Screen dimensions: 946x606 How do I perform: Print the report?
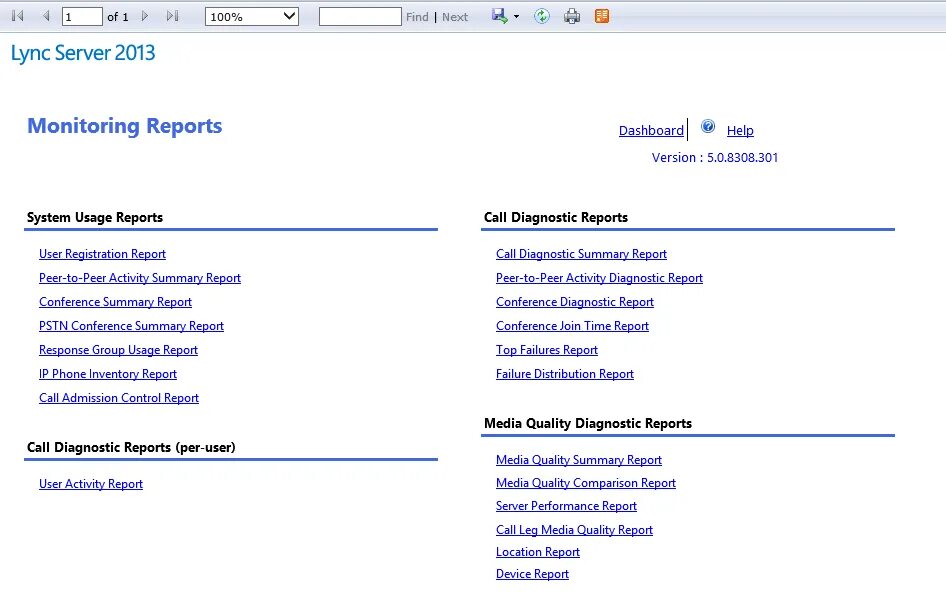[x=572, y=16]
